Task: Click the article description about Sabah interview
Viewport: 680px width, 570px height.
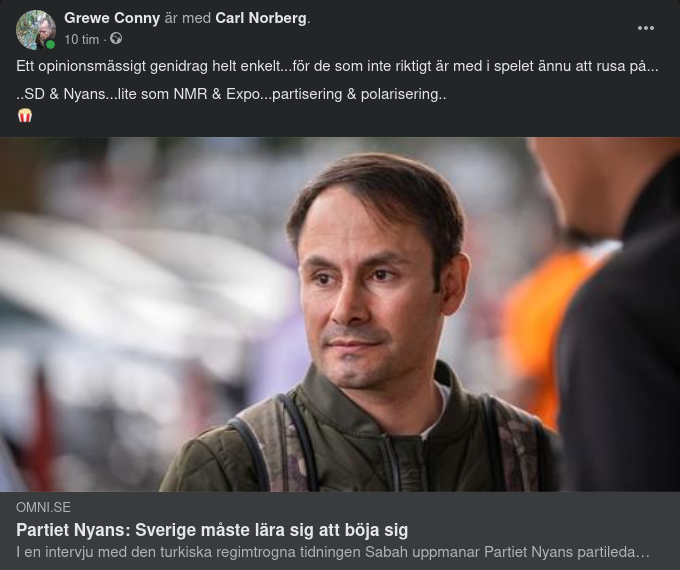Action: click(x=333, y=552)
